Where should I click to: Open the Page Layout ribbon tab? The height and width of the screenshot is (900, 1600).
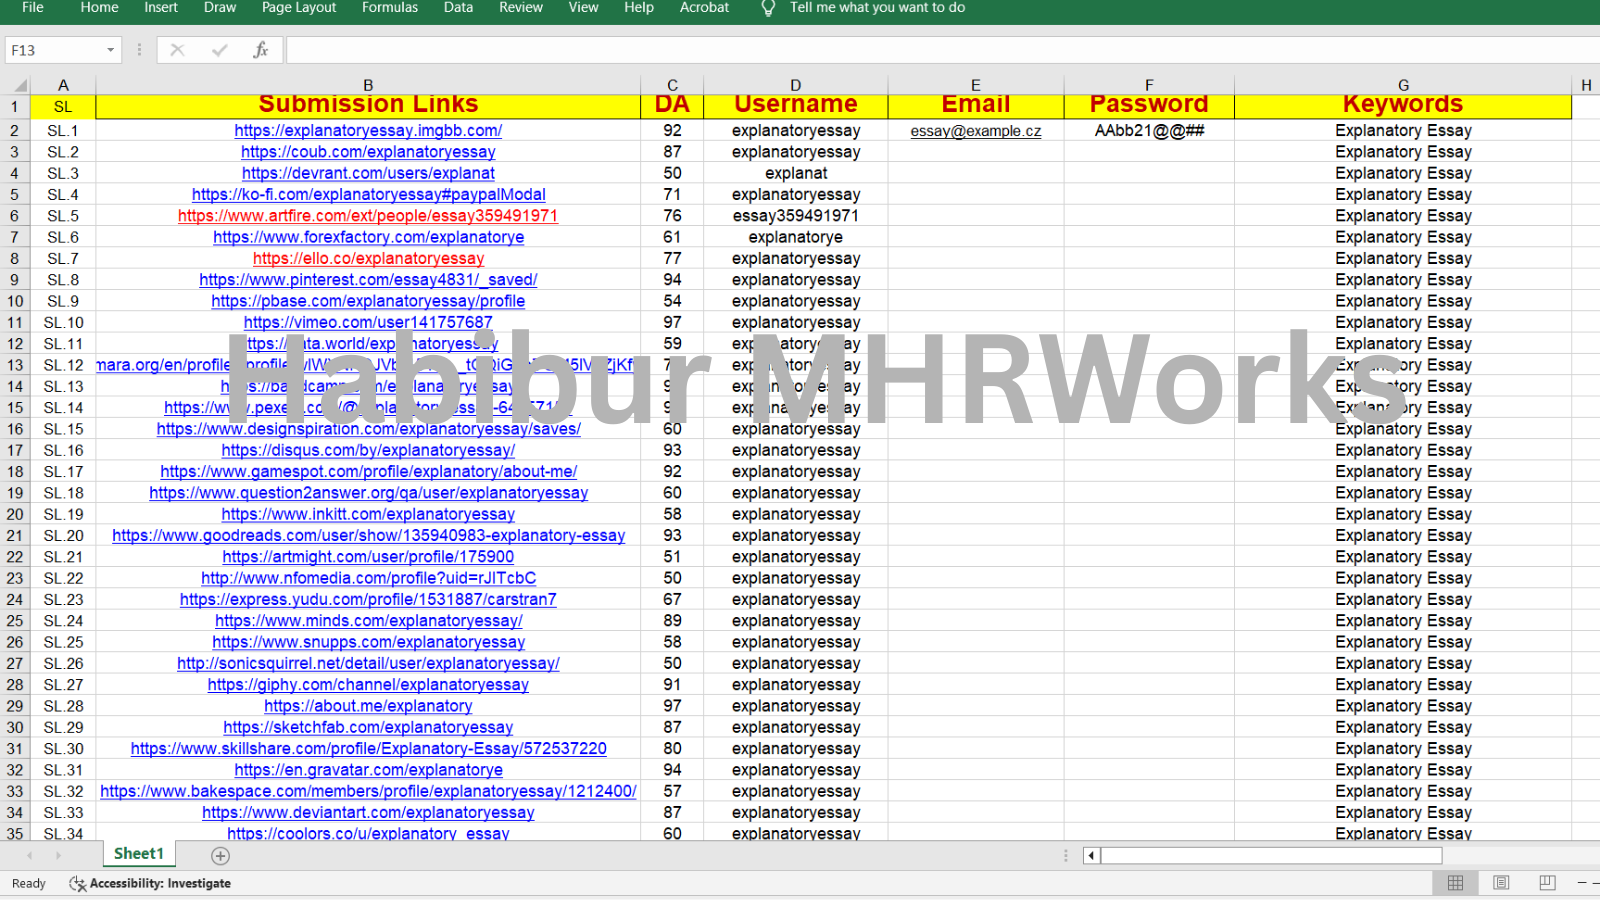click(x=299, y=8)
